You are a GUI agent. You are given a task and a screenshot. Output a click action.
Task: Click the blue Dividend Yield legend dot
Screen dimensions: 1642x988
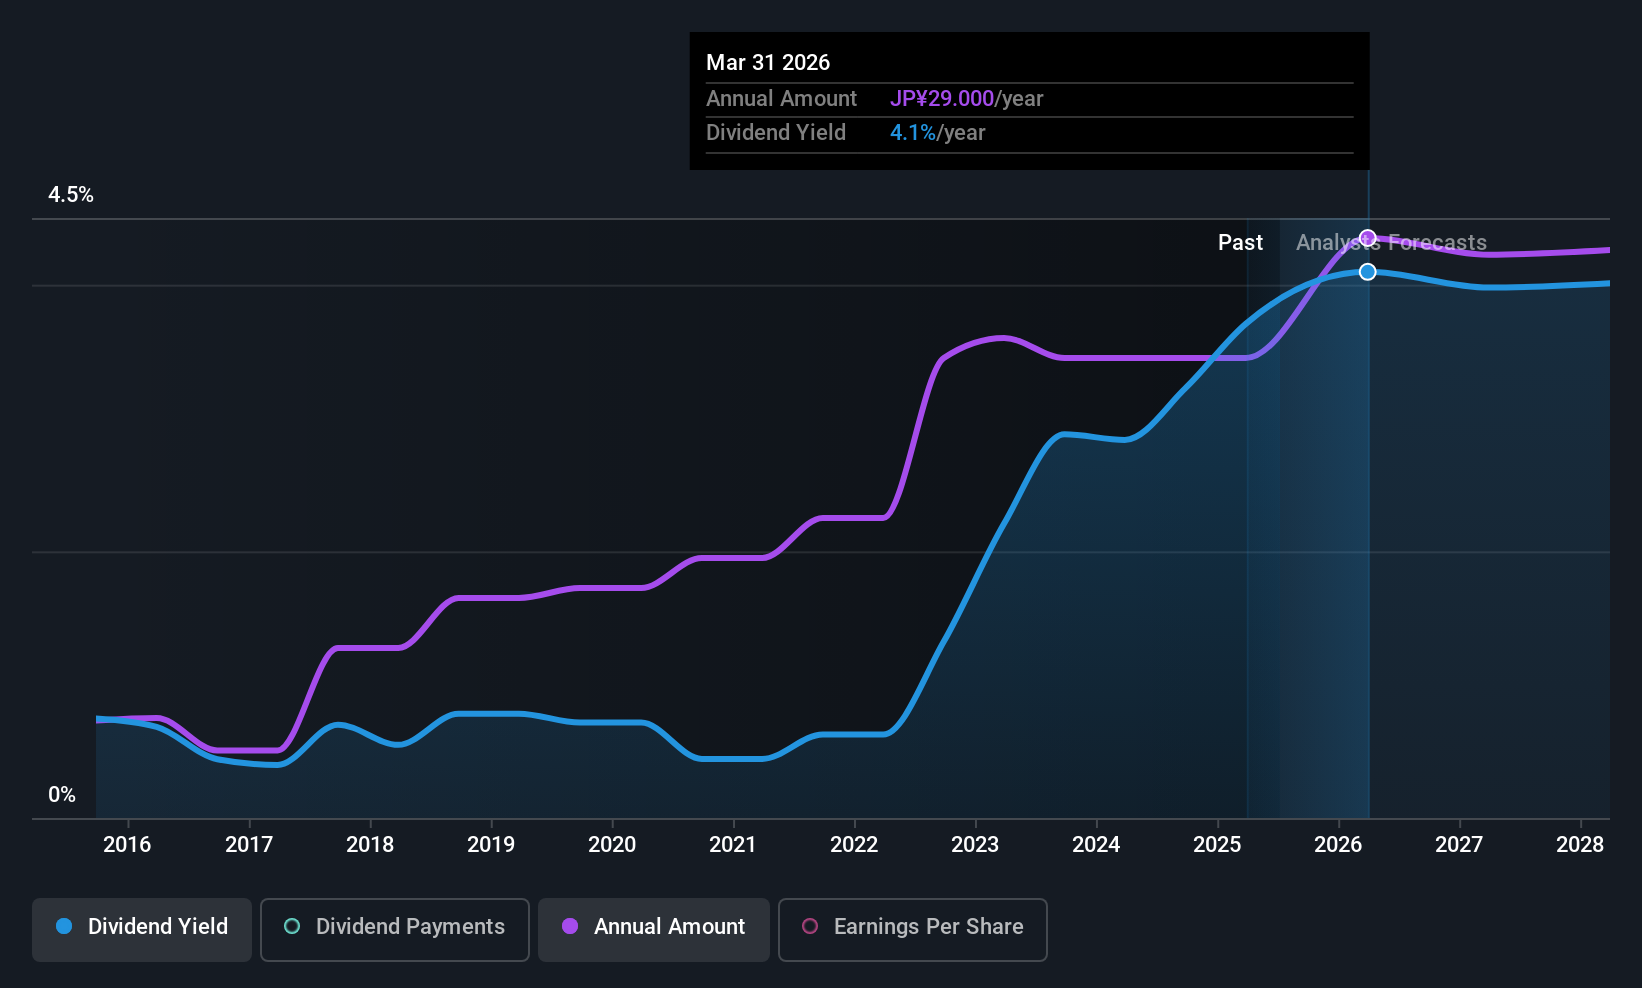coord(64,926)
